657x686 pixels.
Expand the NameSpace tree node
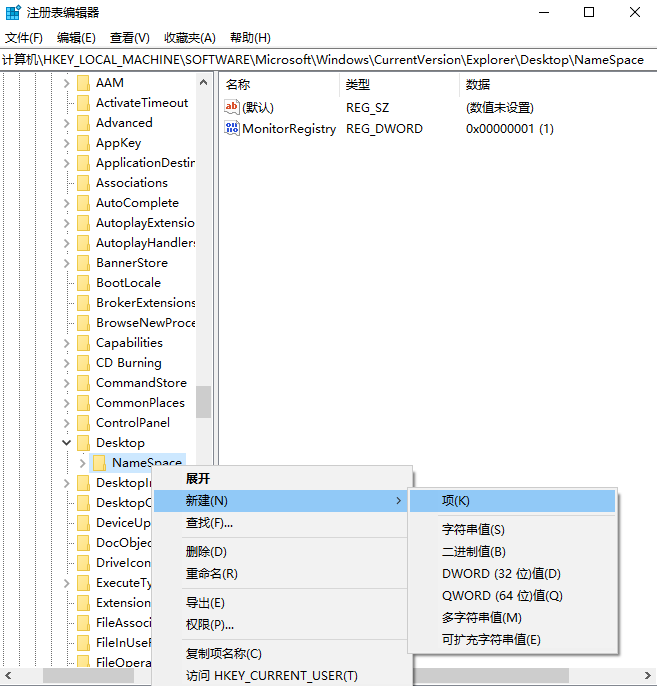83,463
